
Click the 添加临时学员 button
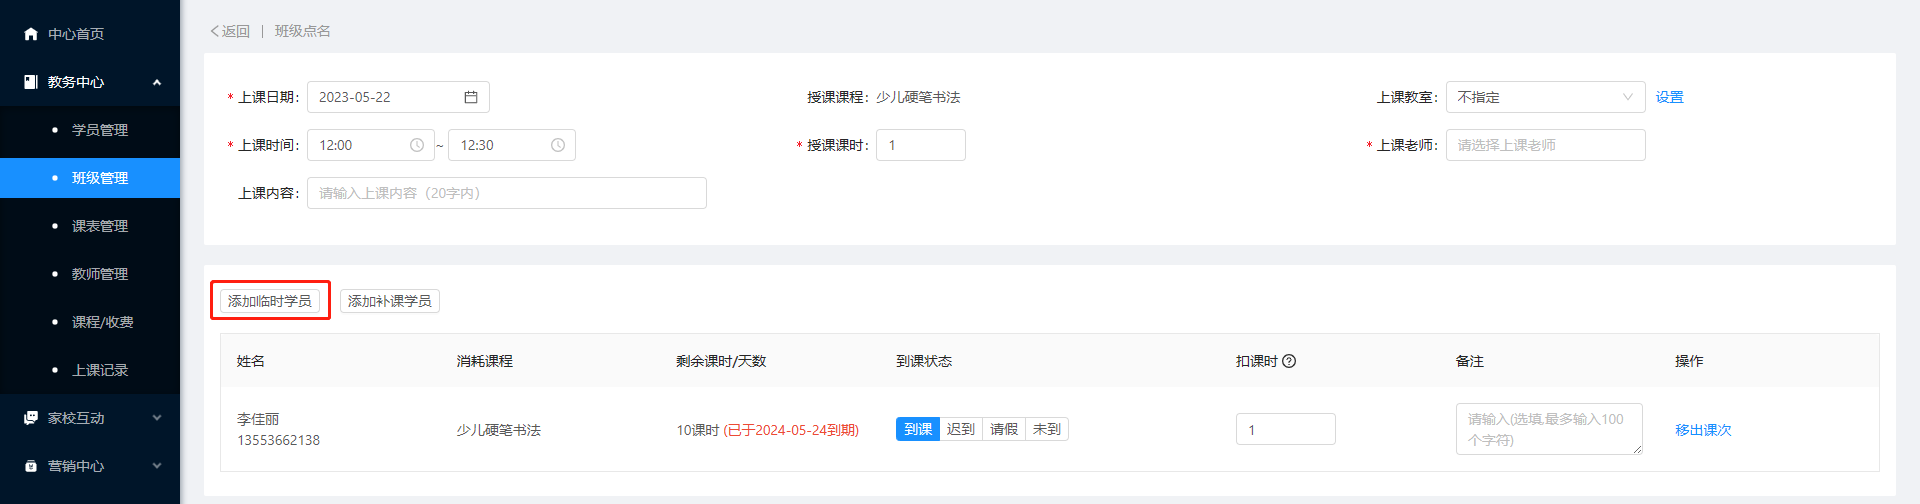(270, 301)
